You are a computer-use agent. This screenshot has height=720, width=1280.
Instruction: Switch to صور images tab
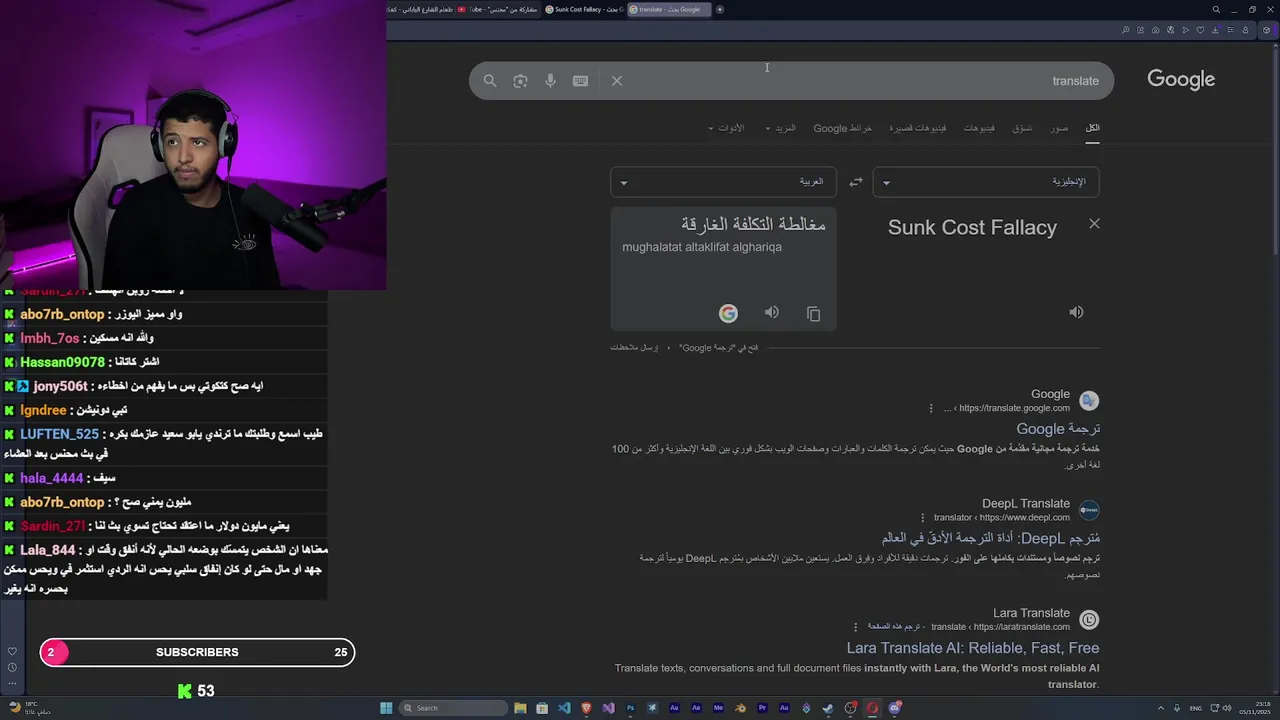pyautogui.click(x=1060, y=128)
